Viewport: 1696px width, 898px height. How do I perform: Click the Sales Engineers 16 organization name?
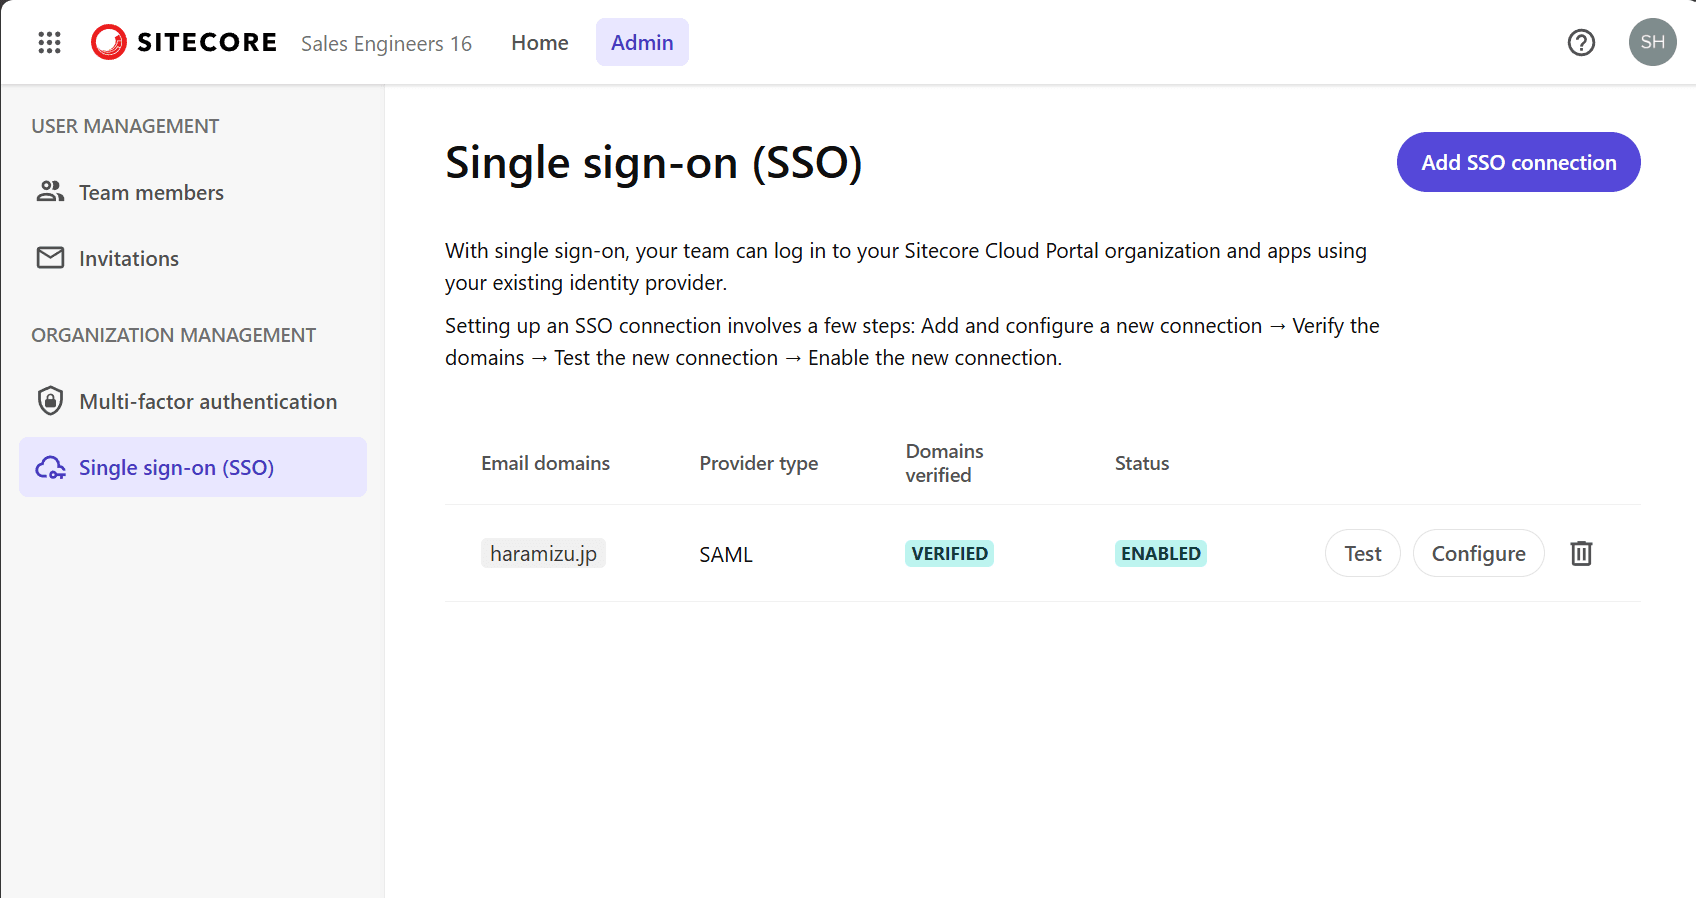click(386, 43)
